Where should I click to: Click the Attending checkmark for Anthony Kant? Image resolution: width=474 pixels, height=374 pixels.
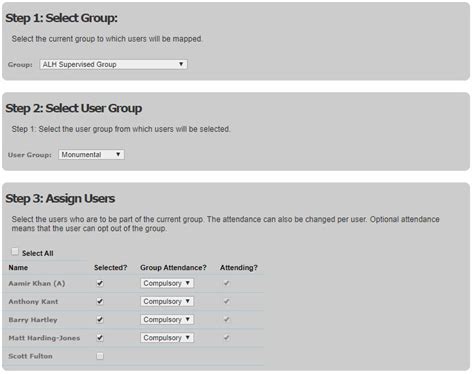point(226,301)
